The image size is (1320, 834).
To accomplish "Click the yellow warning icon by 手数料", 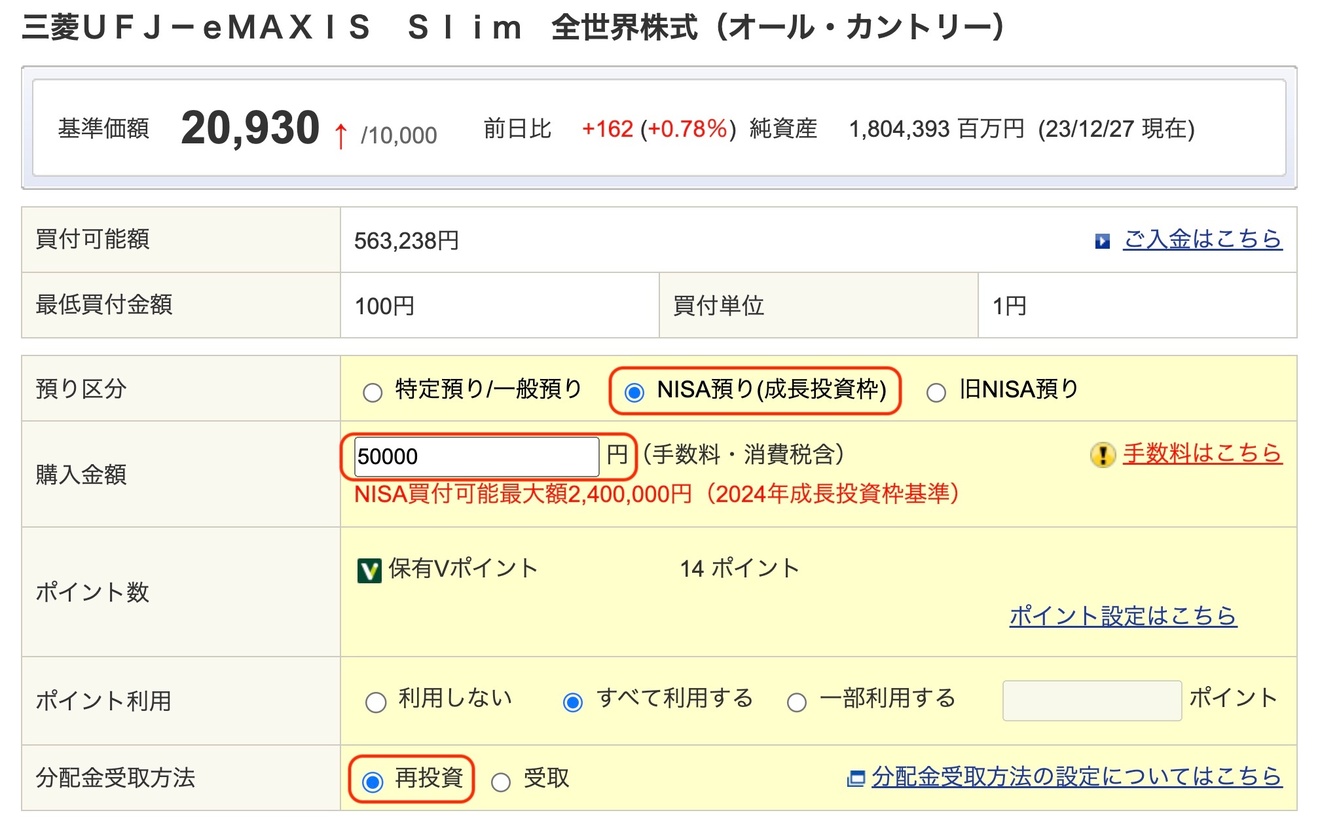I will tap(1103, 456).
